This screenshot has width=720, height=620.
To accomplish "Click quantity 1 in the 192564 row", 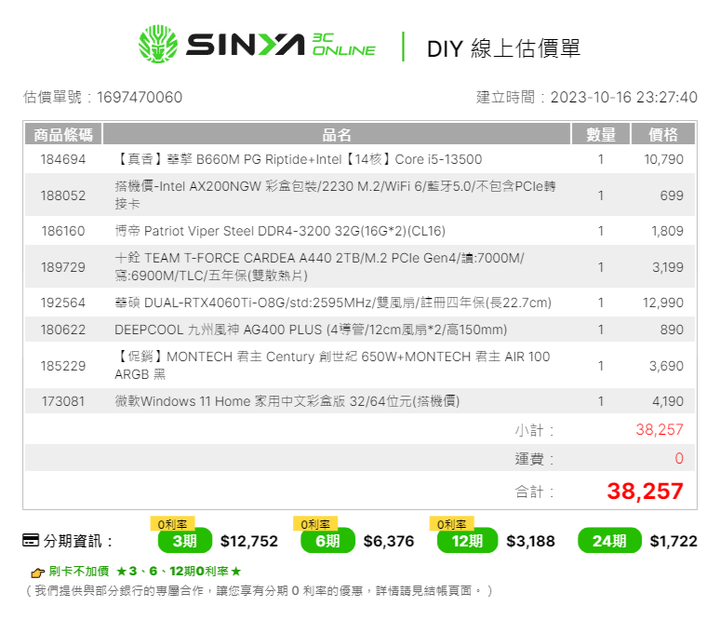I will click(601, 303).
